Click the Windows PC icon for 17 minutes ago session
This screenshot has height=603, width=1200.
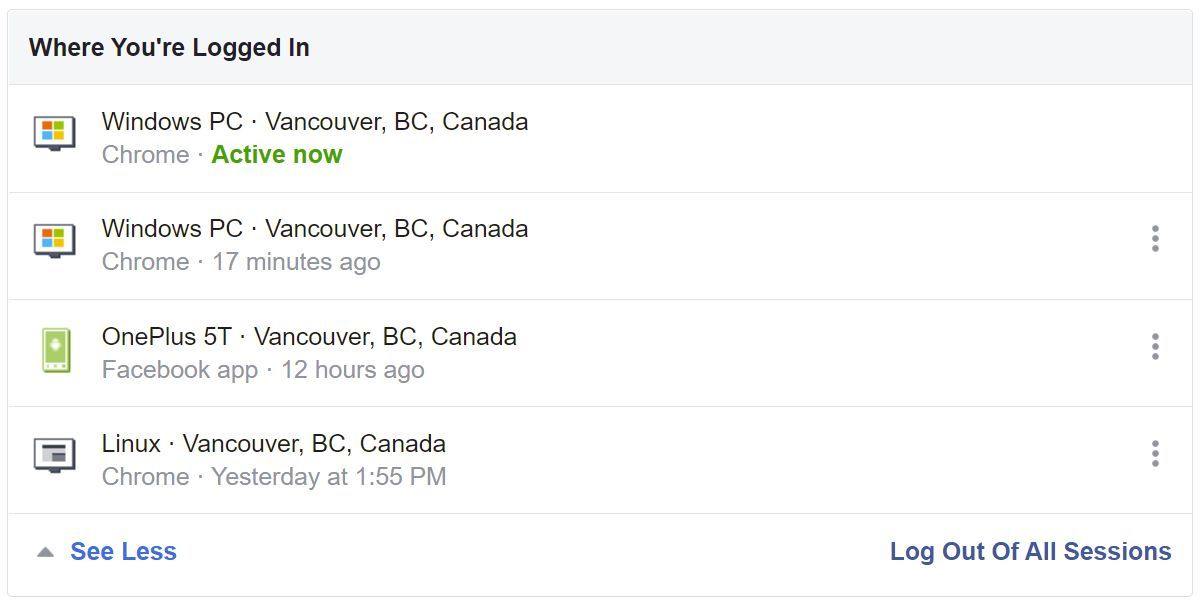(x=54, y=240)
